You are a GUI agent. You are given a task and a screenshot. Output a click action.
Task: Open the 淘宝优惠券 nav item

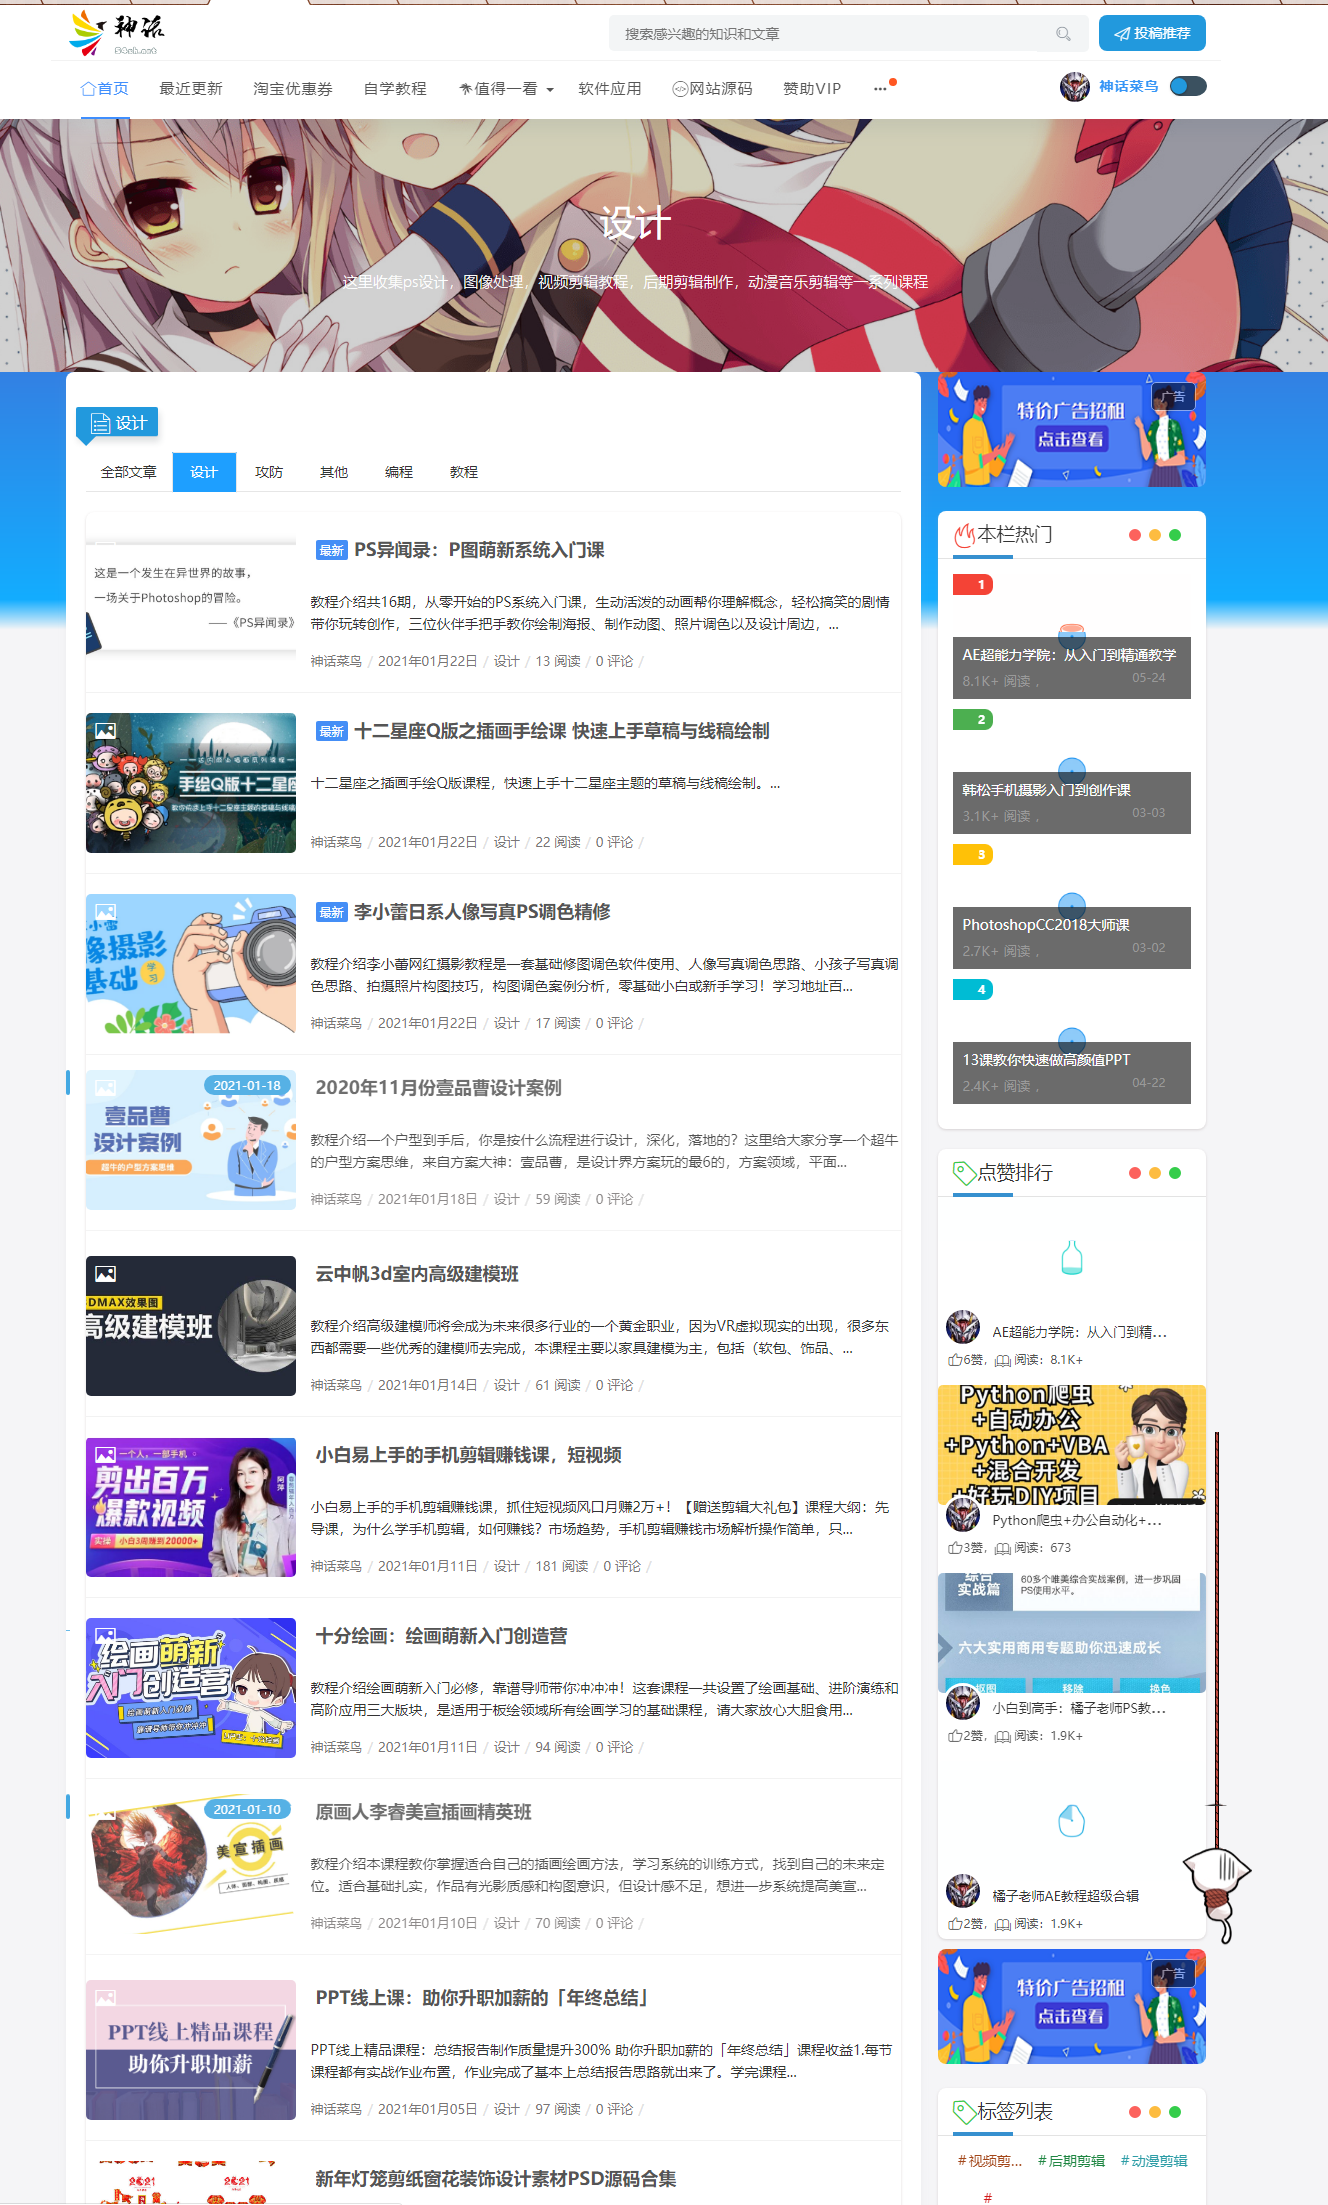(x=293, y=89)
